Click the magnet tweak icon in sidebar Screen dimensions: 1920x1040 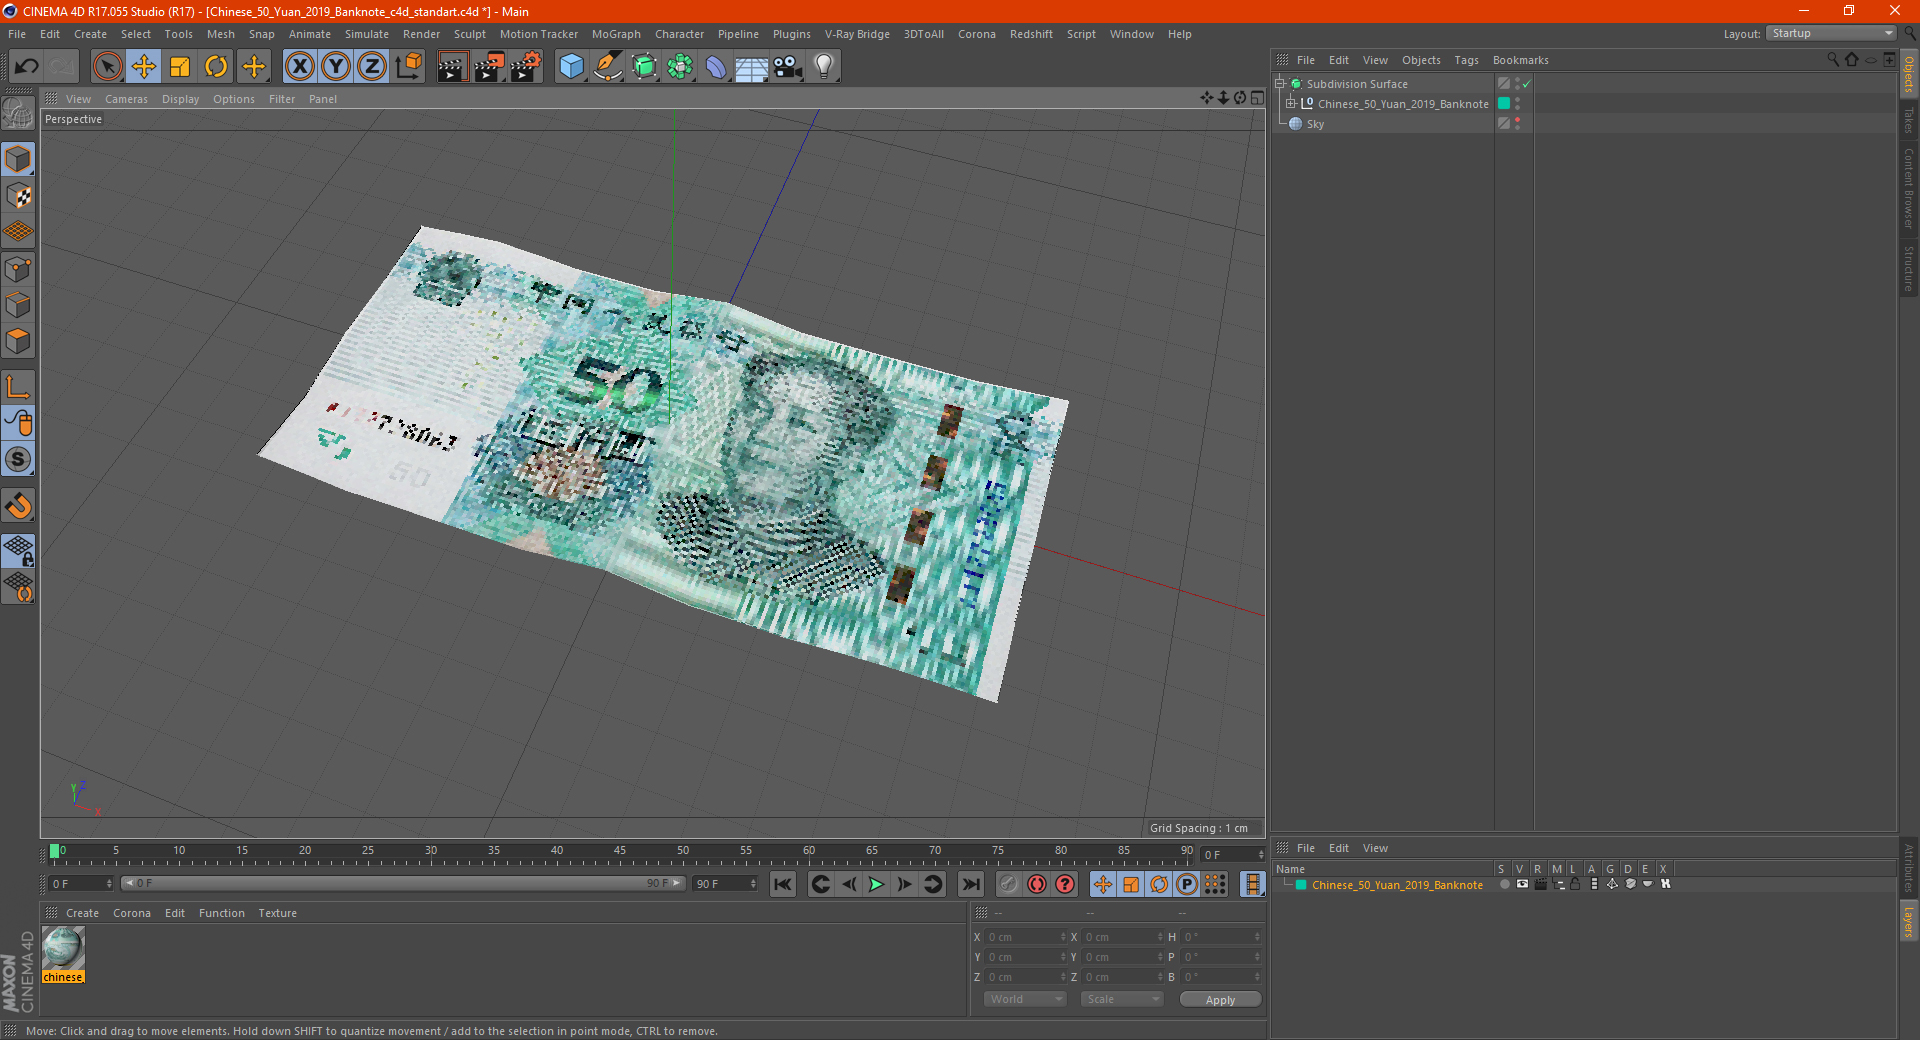pyautogui.click(x=19, y=506)
